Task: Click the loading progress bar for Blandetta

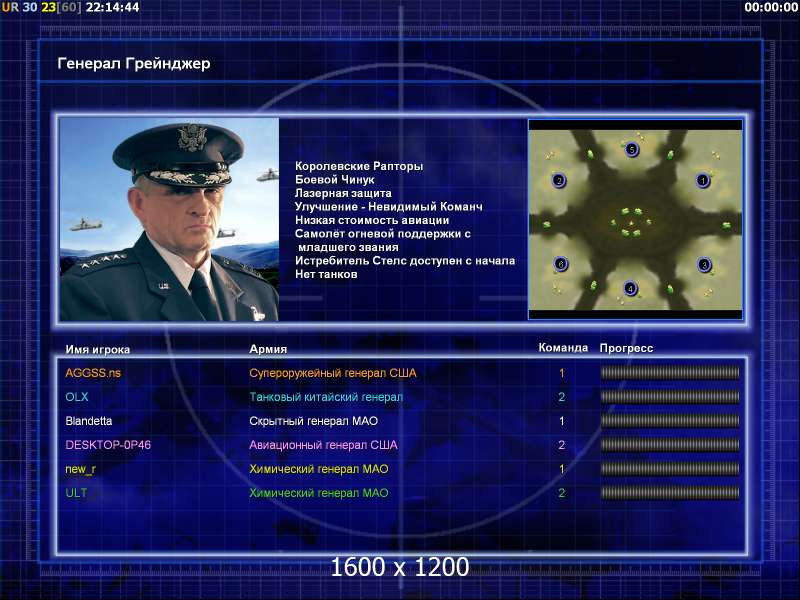Action: click(670, 421)
